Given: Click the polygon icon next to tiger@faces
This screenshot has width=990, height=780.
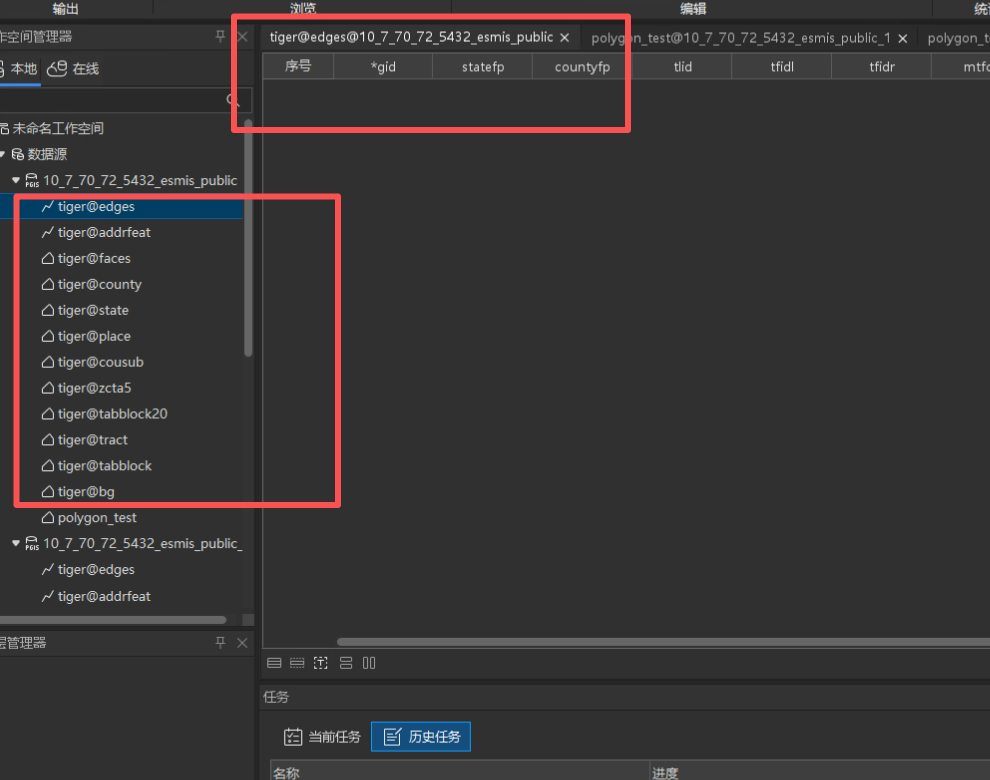Looking at the screenshot, I should 47,258.
